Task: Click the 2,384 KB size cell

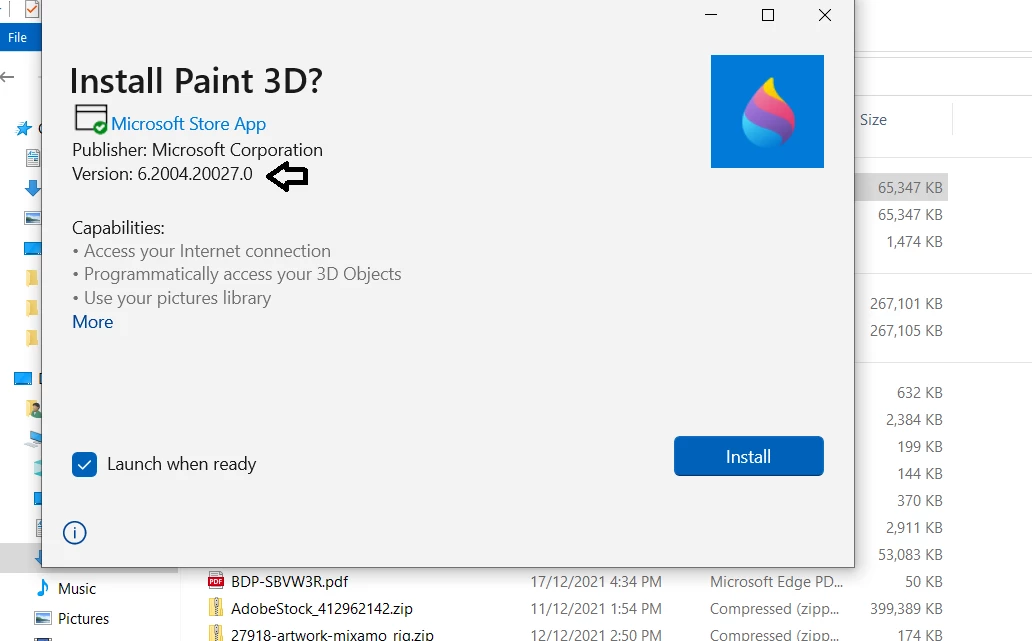Action: [914, 419]
